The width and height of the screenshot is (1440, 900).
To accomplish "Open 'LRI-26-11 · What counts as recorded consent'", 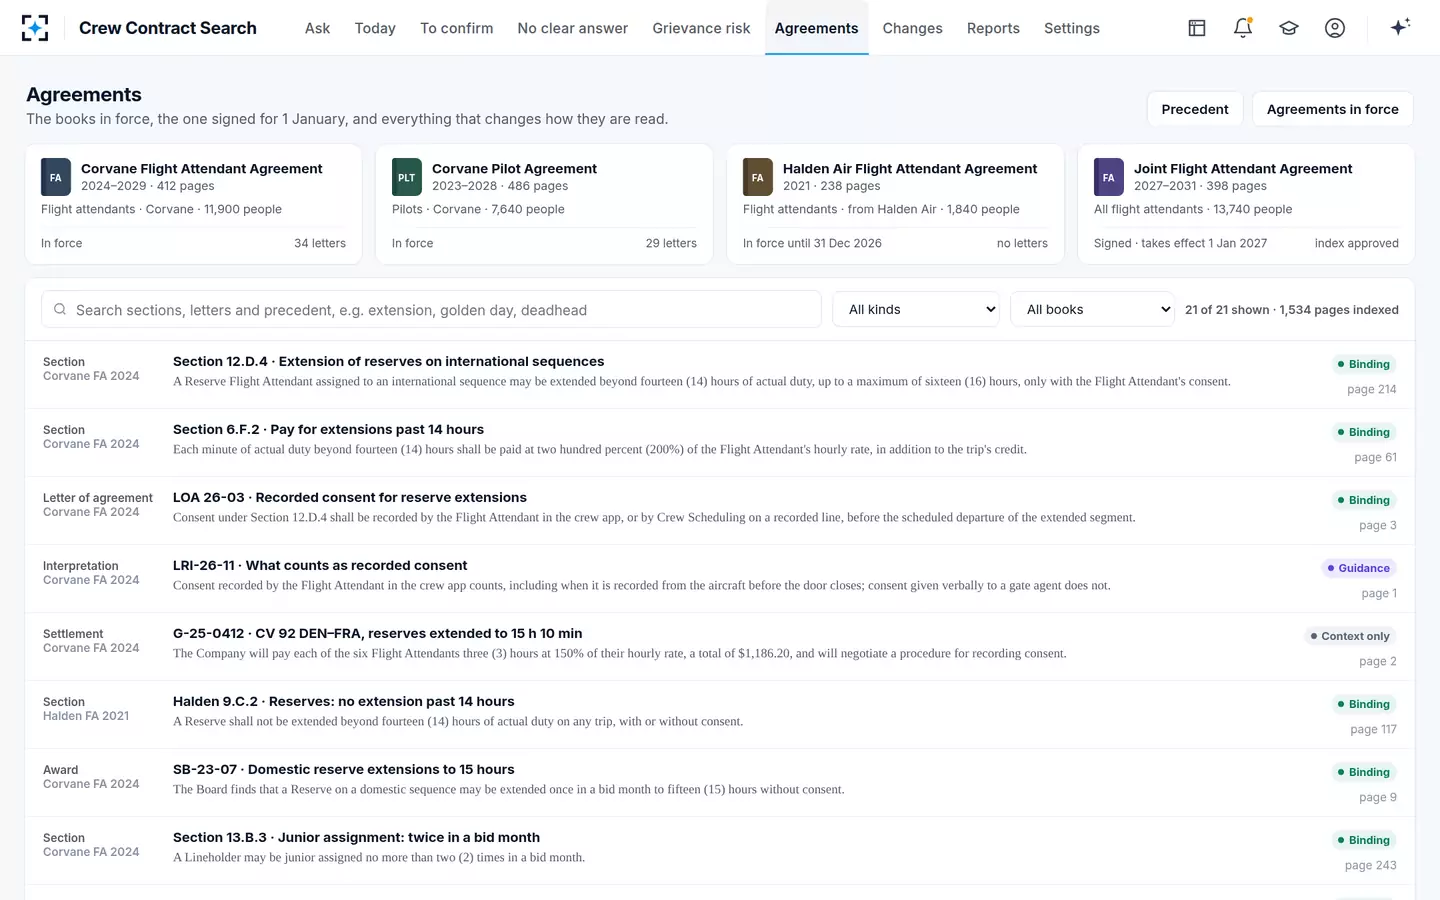I will tap(320, 566).
